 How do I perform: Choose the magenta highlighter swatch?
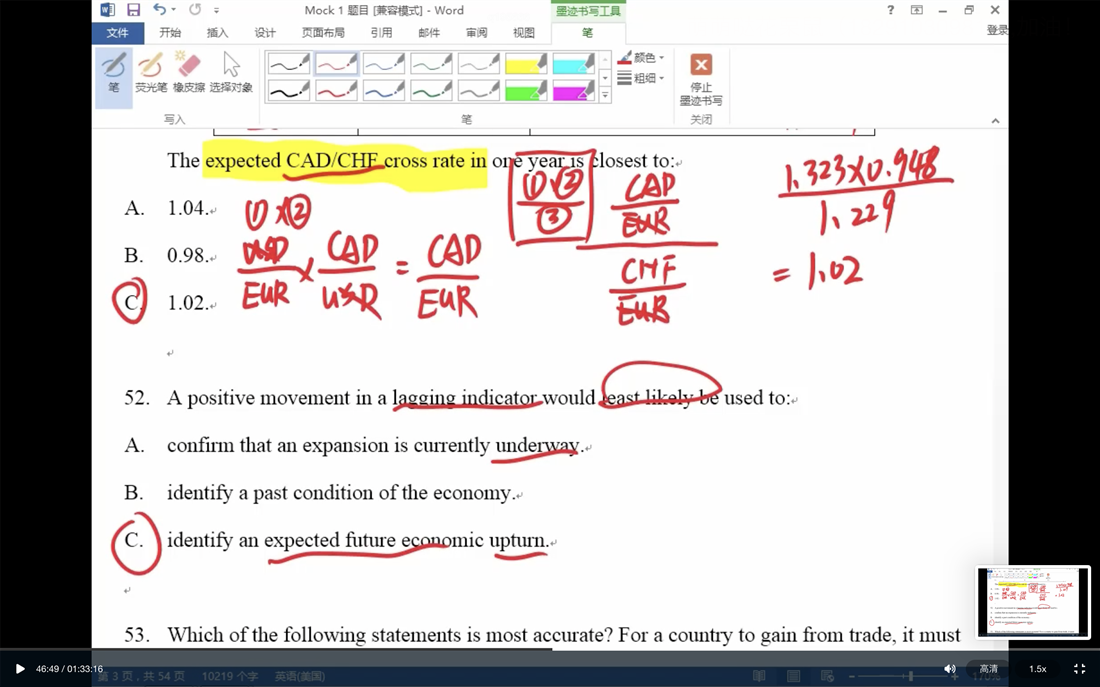point(574,90)
